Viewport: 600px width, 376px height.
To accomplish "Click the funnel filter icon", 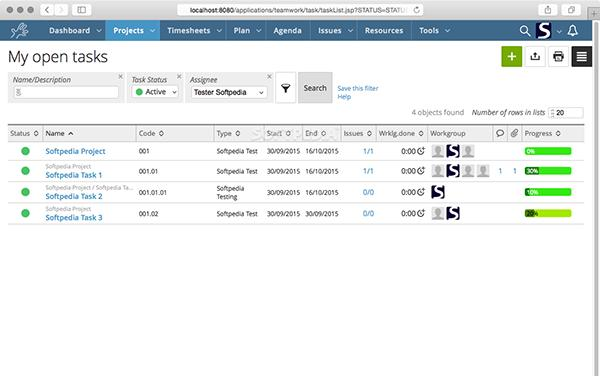I will (285, 88).
